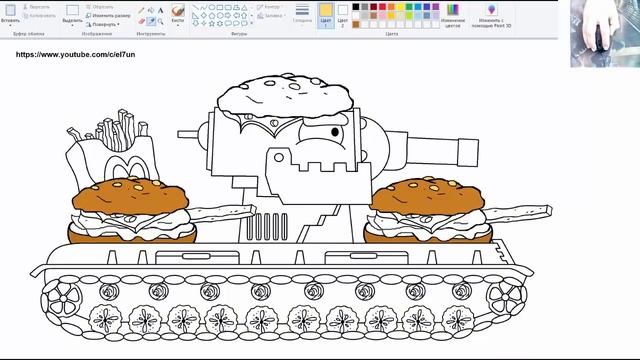Open the shape Fill (Заливка) dropdown

(x=271, y=16)
